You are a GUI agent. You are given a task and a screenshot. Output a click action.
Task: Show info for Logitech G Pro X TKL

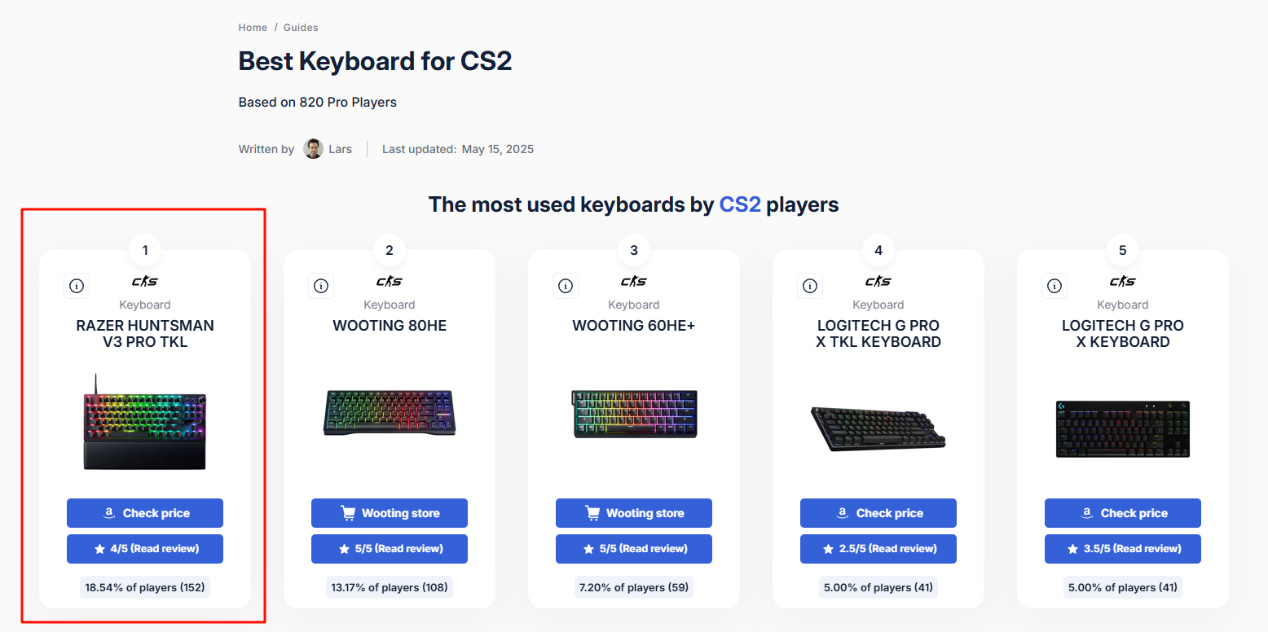(810, 286)
